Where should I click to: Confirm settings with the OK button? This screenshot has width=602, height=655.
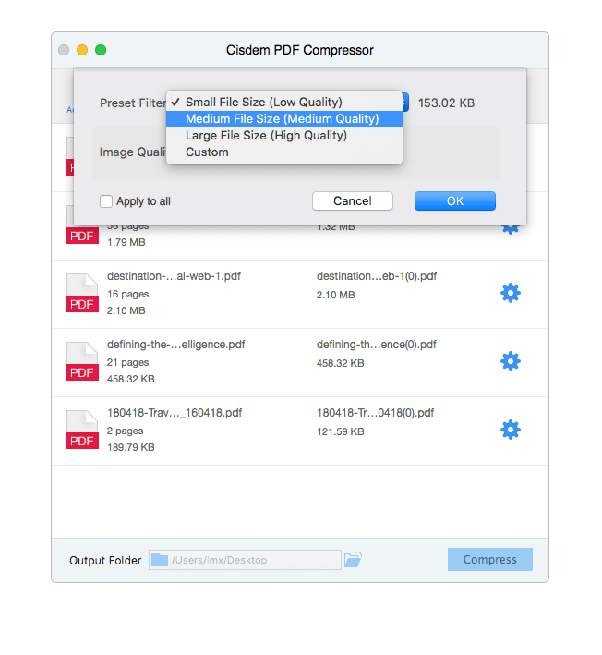point(455,201)
